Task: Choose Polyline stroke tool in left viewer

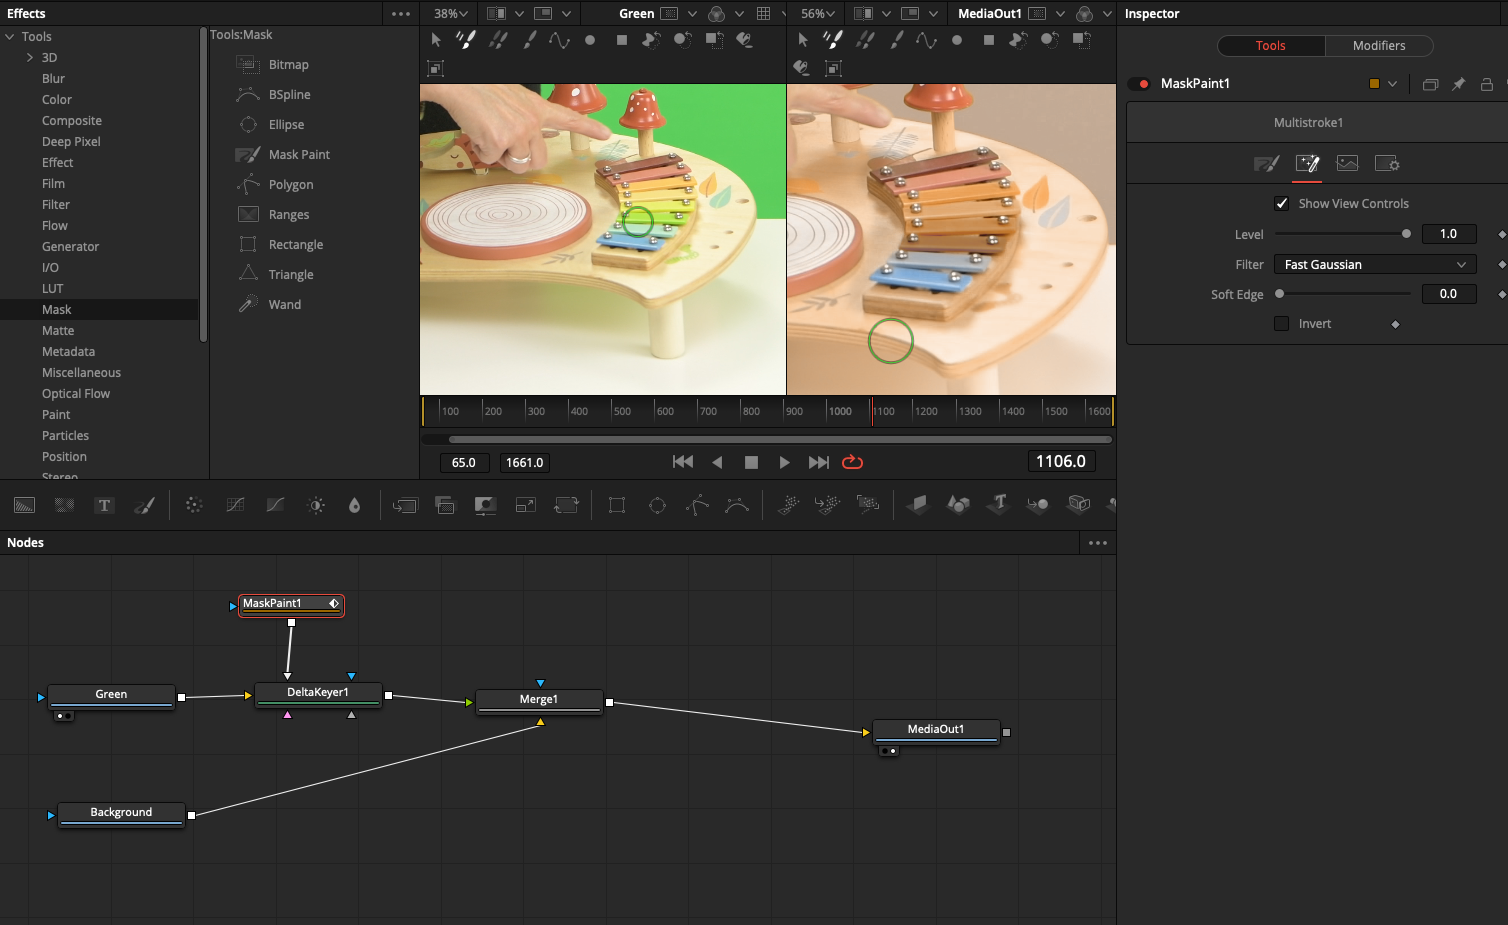Action: tap(559, 40)
